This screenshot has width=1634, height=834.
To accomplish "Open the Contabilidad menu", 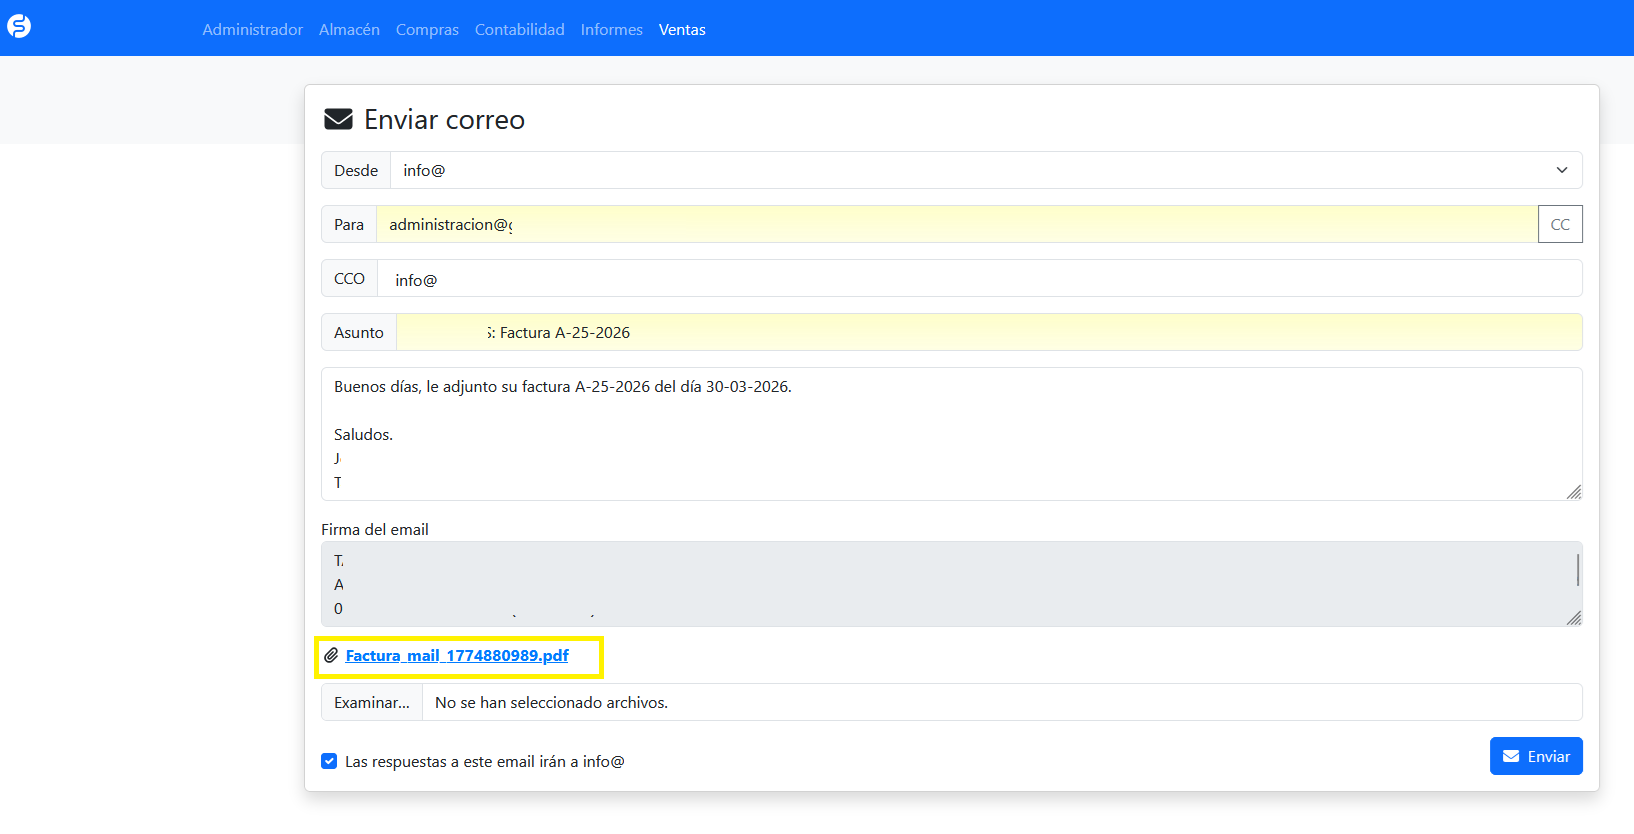I will click(519, 30).
